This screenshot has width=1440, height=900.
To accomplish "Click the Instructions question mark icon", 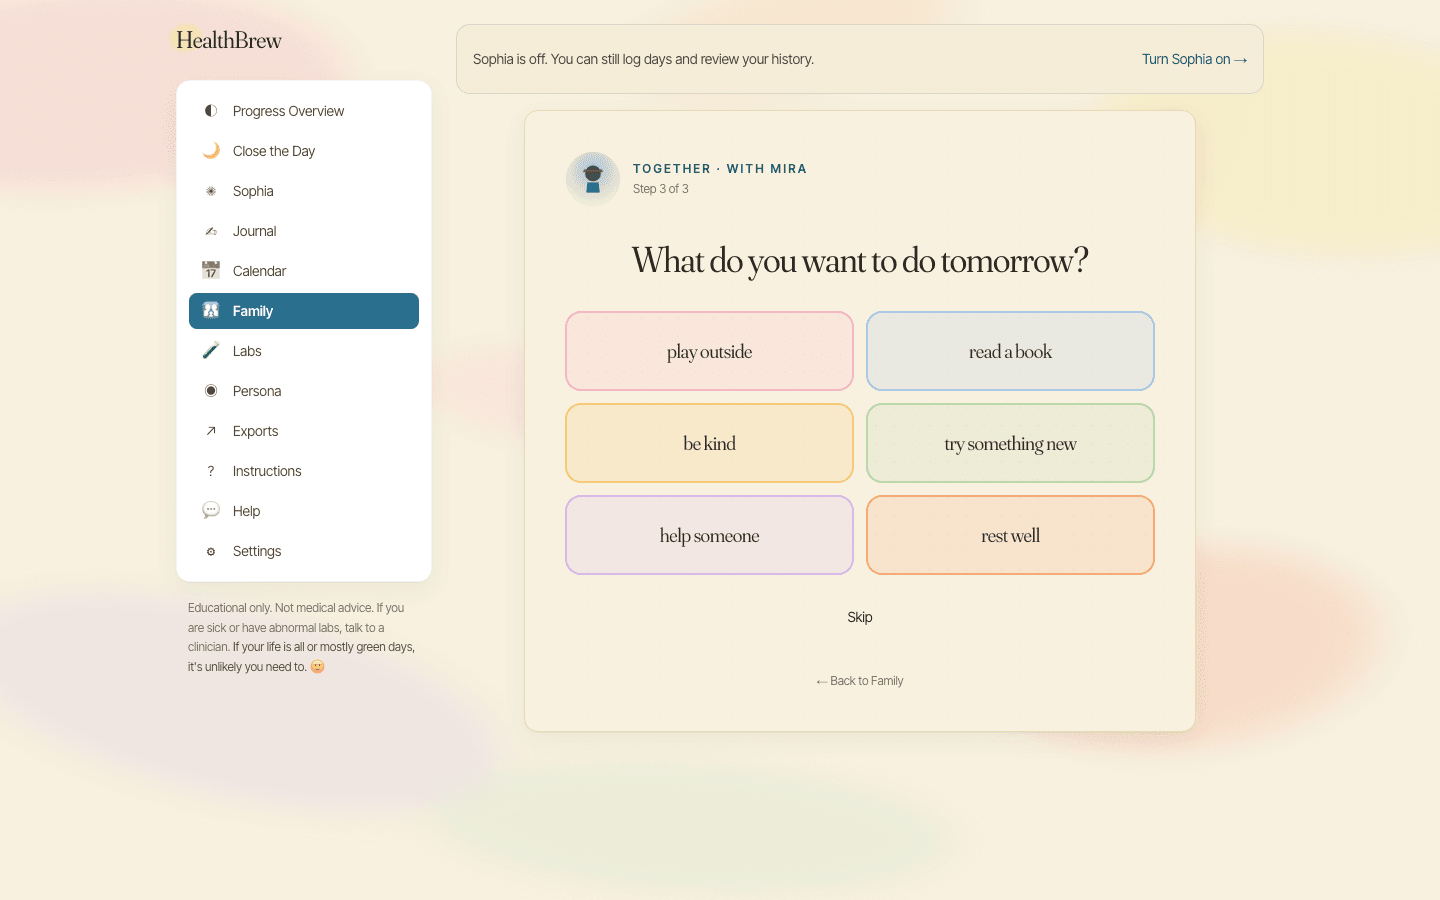I will click(x=211, y=471).
